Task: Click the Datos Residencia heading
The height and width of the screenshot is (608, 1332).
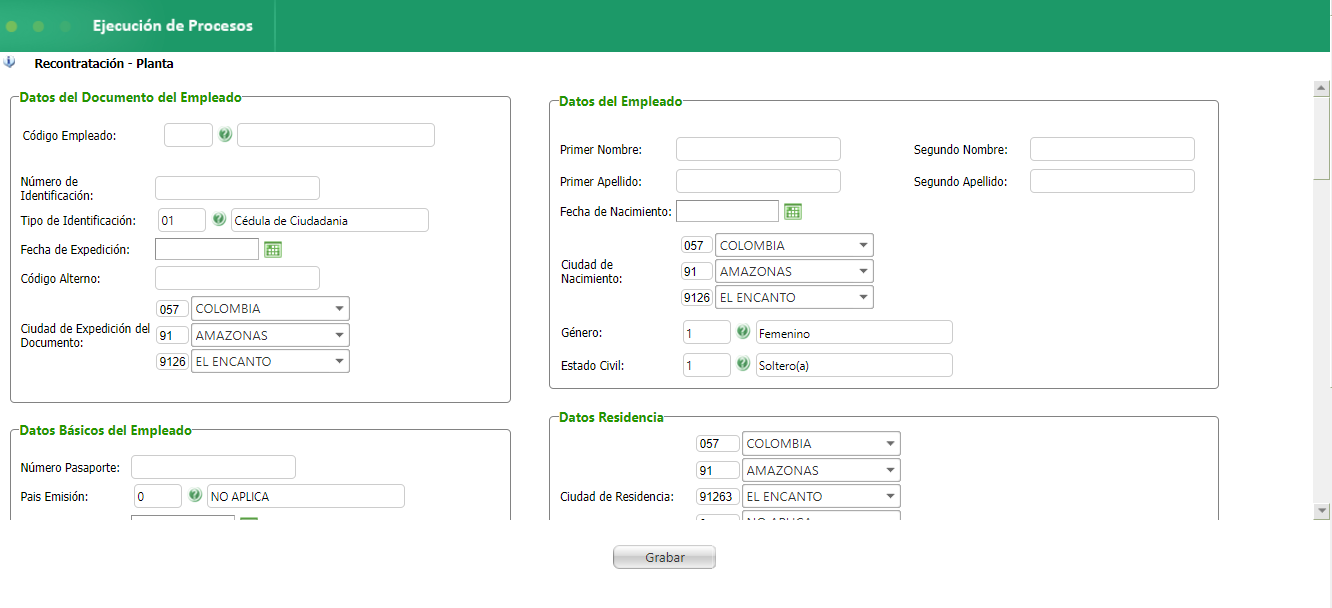Action: [611, 417]
